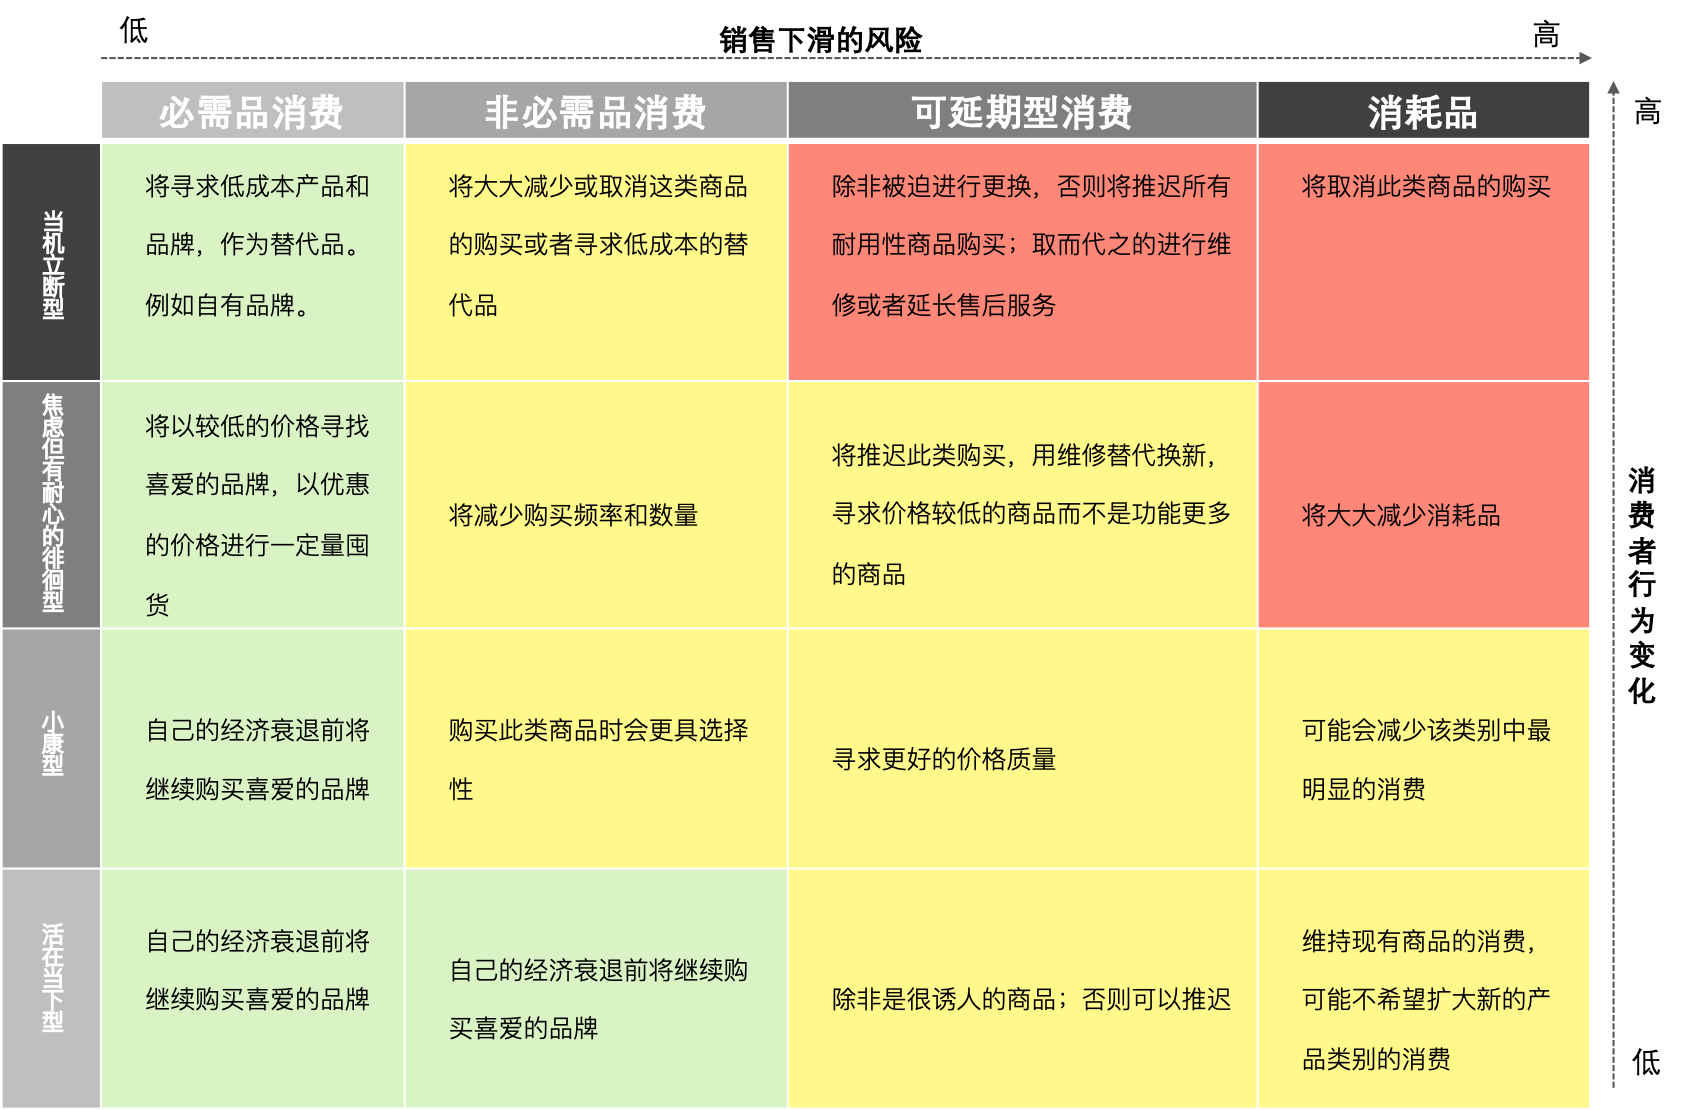This screenshot has height=1110, width=1699.
Task: Click the vertical label 消费者行为变化
Action: point(1641,585)
